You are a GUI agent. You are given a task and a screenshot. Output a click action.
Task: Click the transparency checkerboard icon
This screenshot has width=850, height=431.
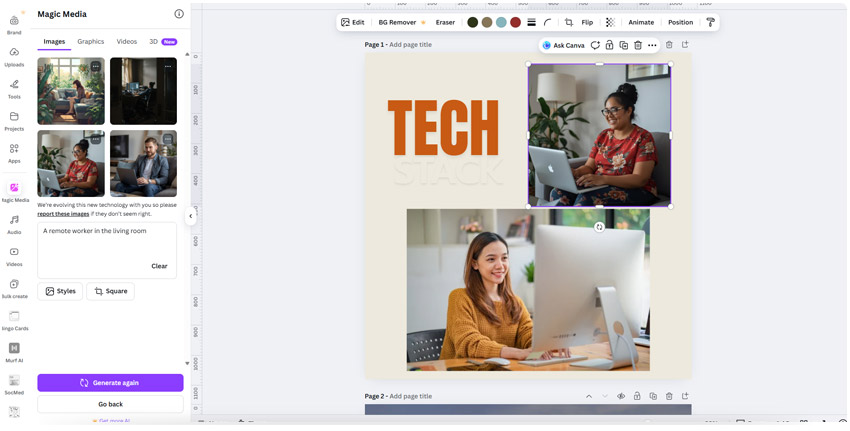coord(609,22)
